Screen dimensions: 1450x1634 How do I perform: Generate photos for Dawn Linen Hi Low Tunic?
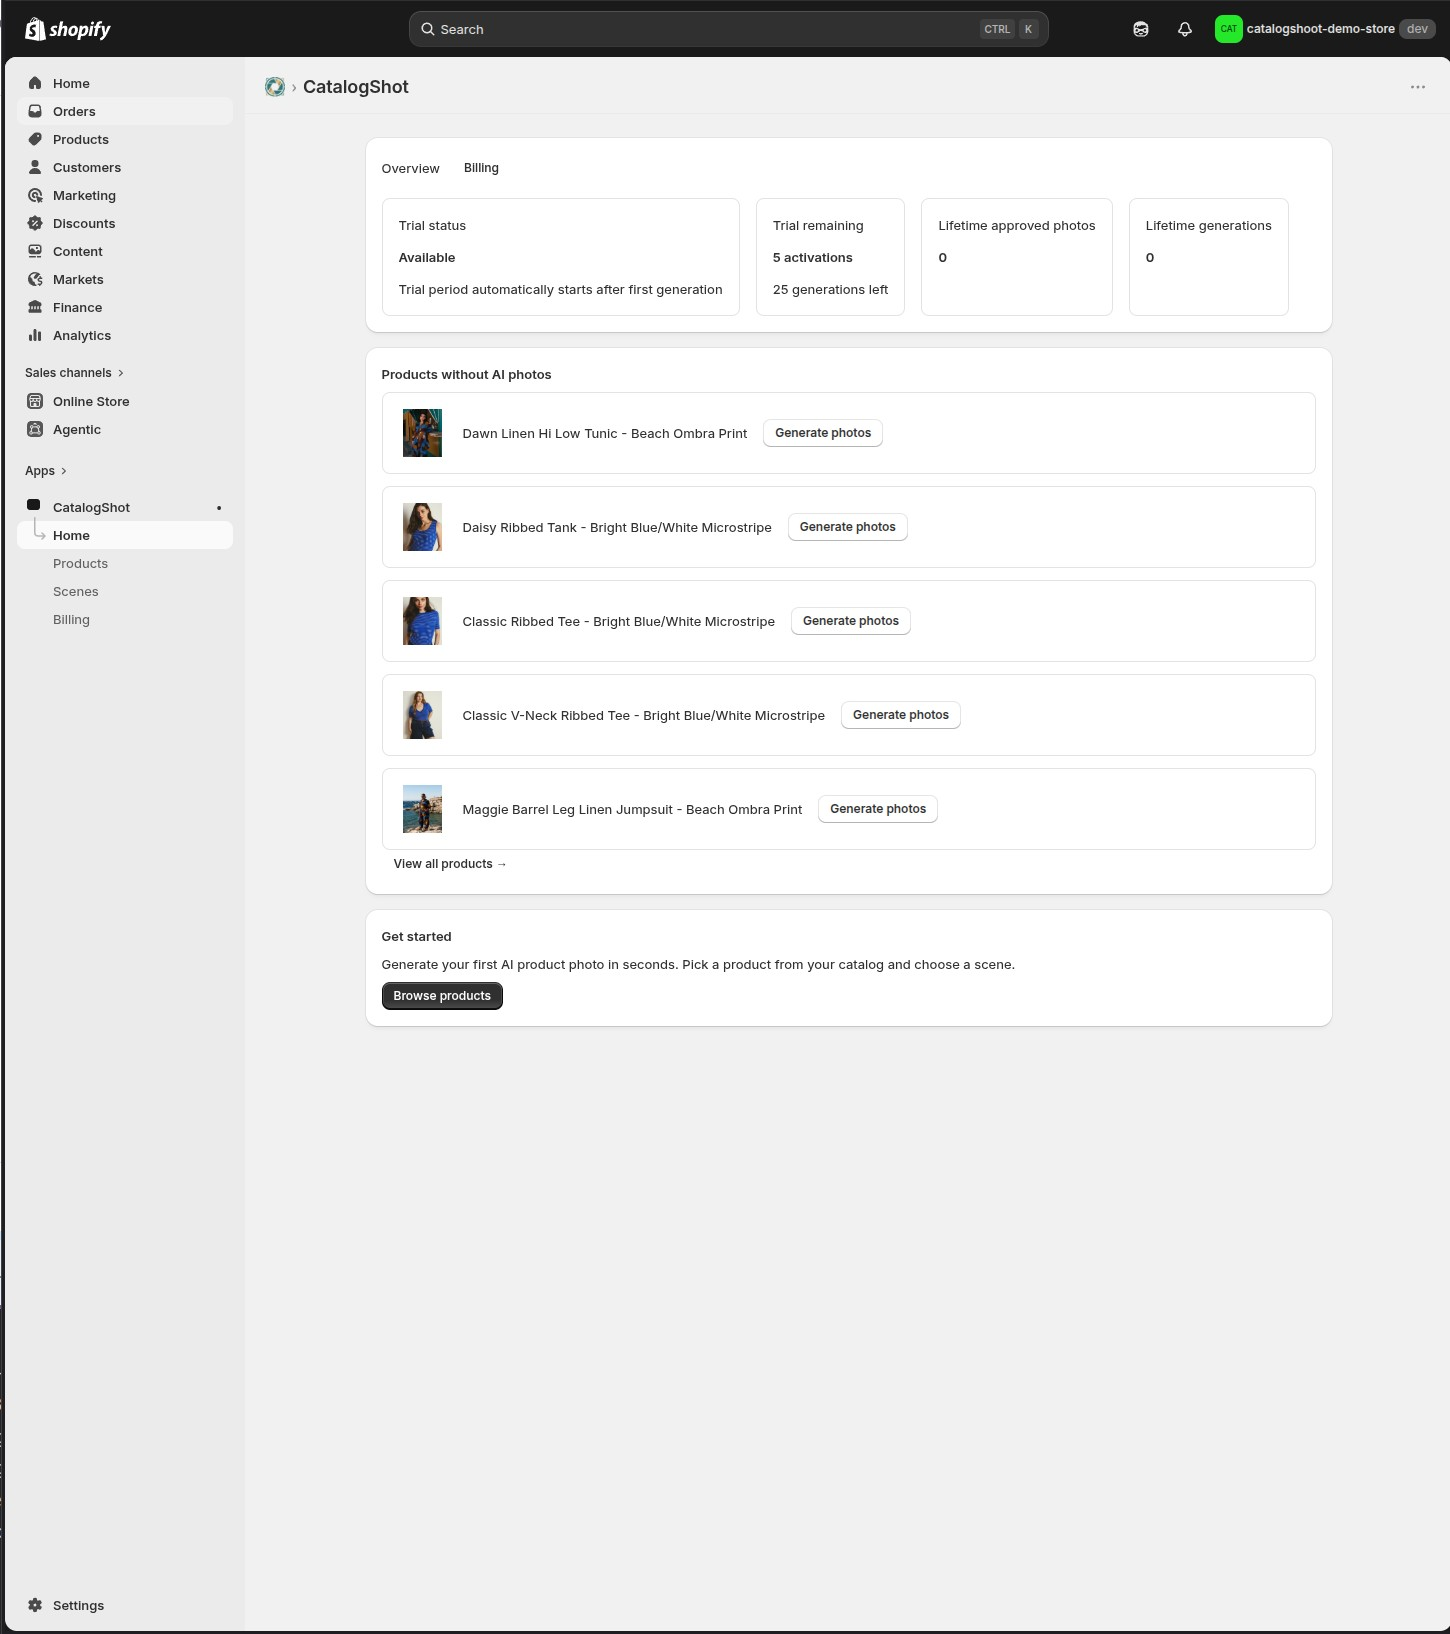point(823,433)
